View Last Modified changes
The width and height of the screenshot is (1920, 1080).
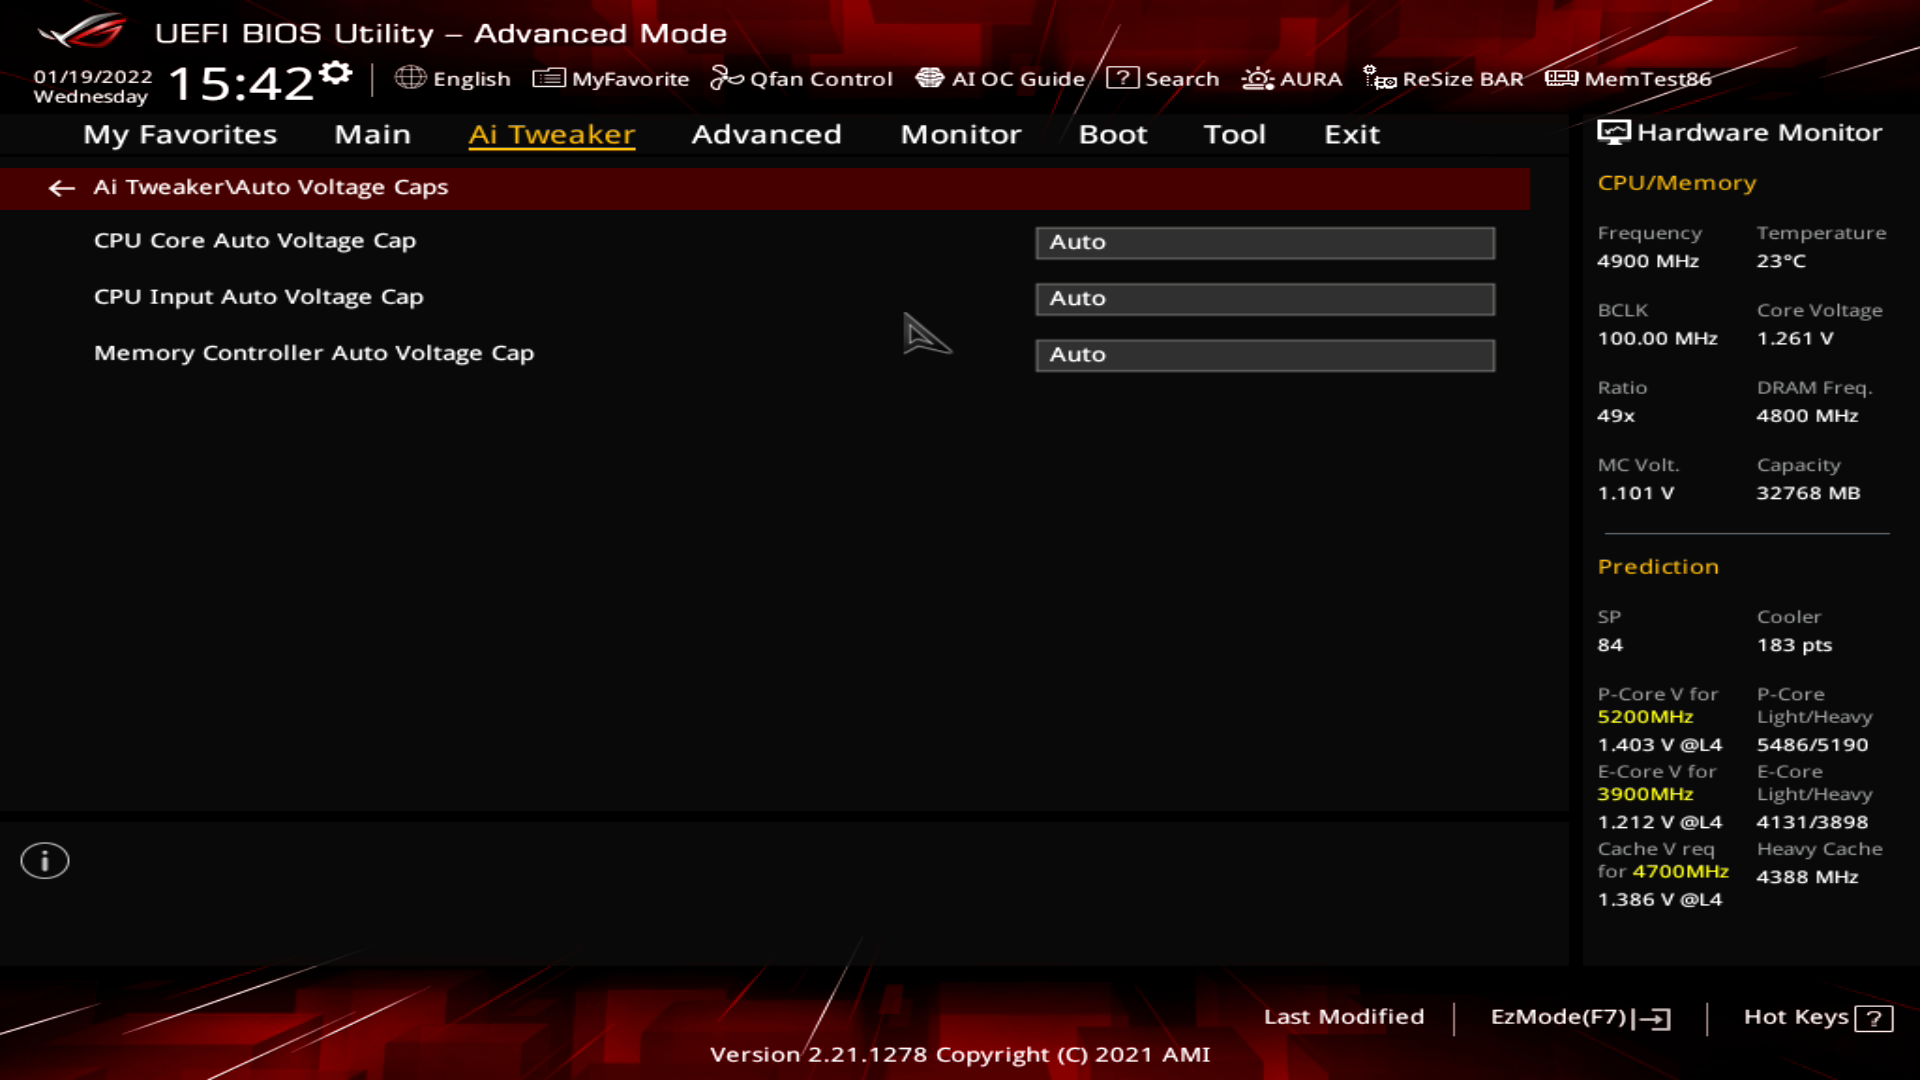tap(1345, 1017)
